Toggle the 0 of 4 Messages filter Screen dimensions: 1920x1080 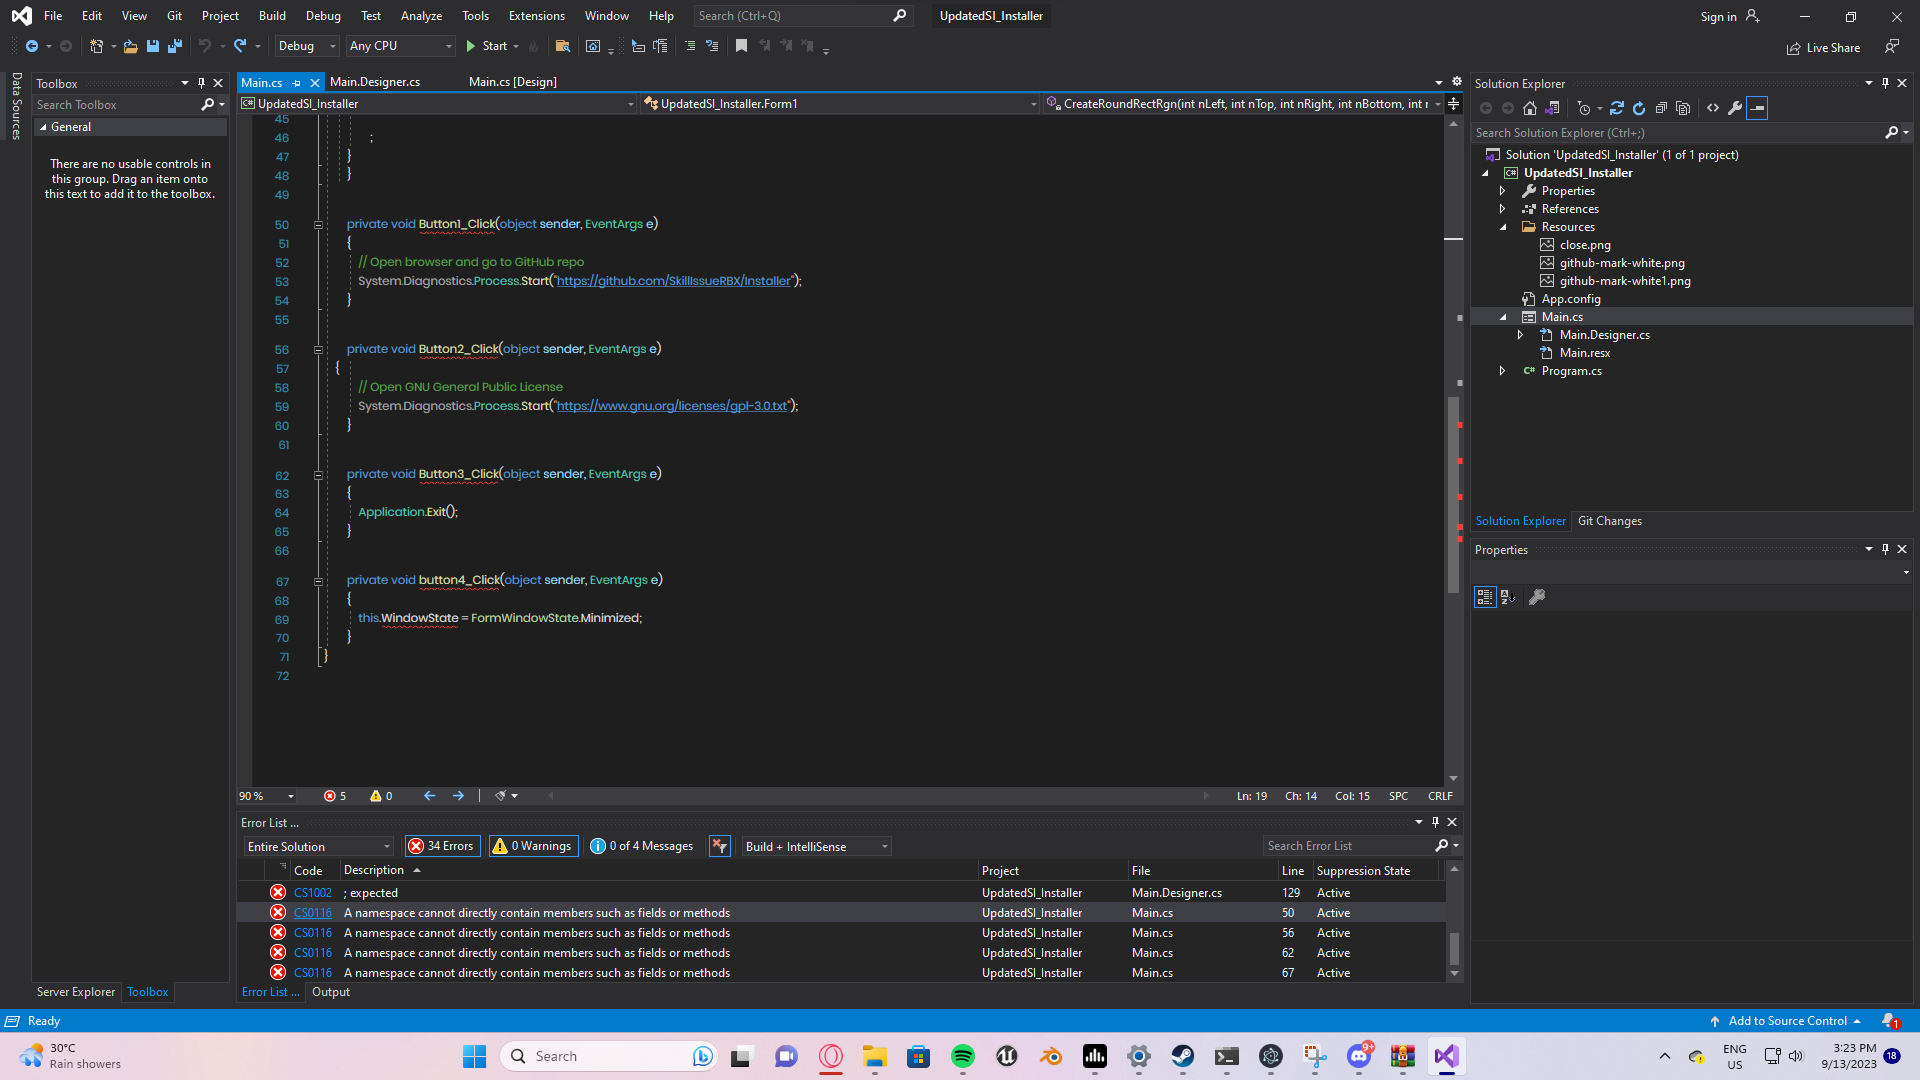pyautogui.click(x=642, y=846)
